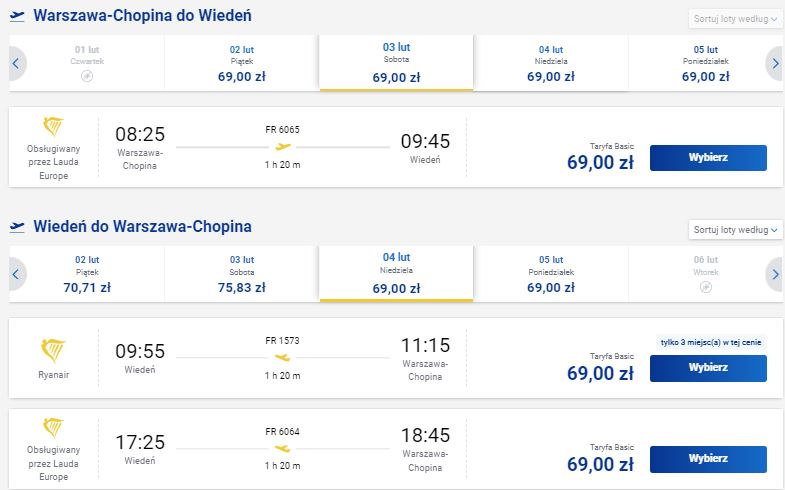The image size is (785, 490).
Task: Click the tylko 3 miejsc(a) w tej cenie notice
Action: click(711, 342)
